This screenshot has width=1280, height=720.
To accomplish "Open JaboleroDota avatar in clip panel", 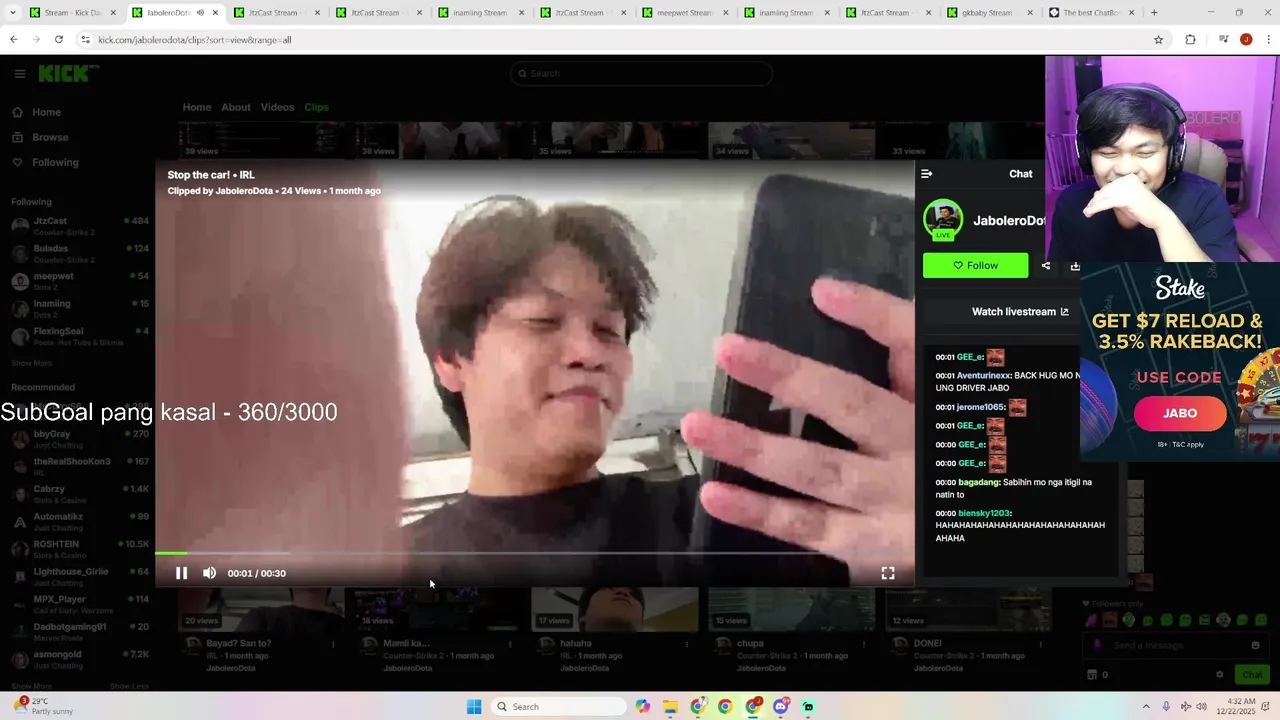I will pyautogui.click(x=943, y=220).
